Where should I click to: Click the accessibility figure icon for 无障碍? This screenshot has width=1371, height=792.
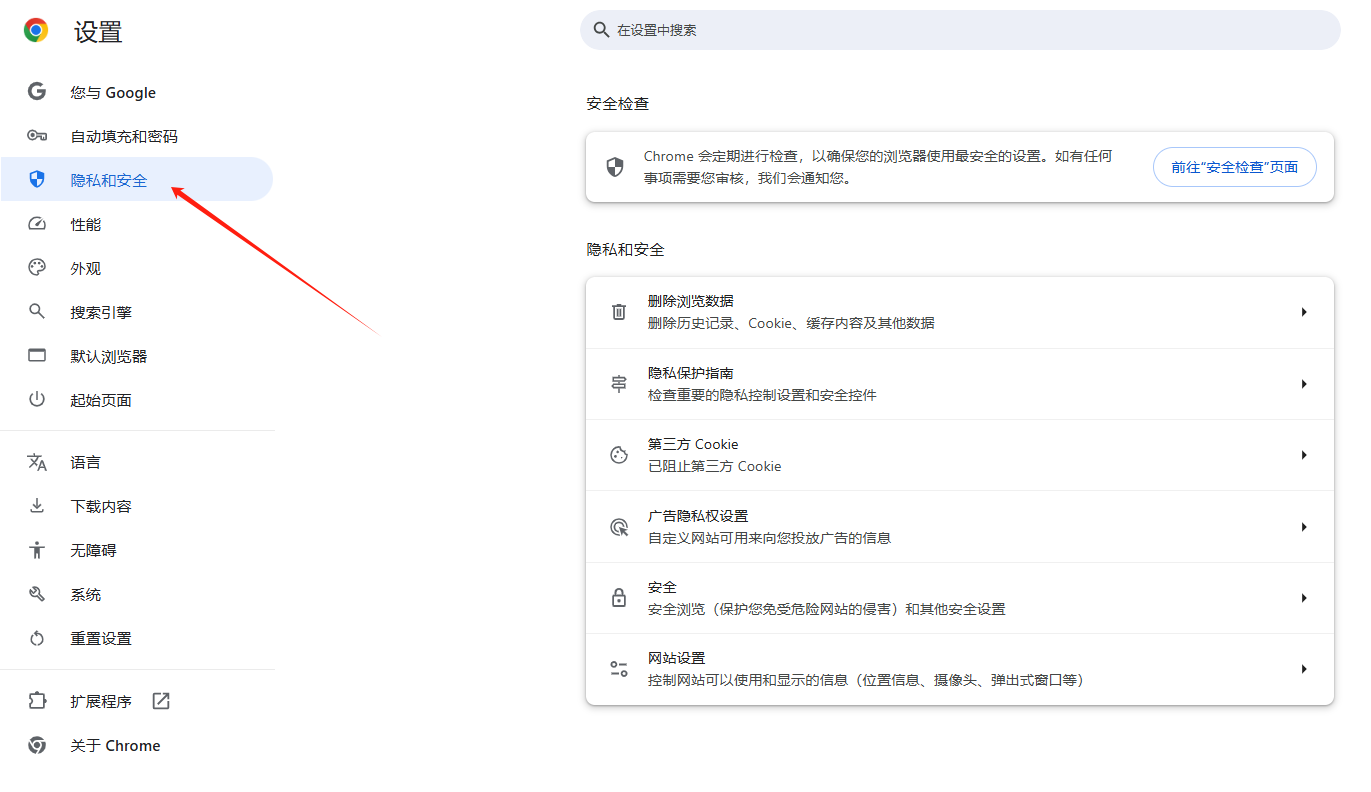point(37,550)
